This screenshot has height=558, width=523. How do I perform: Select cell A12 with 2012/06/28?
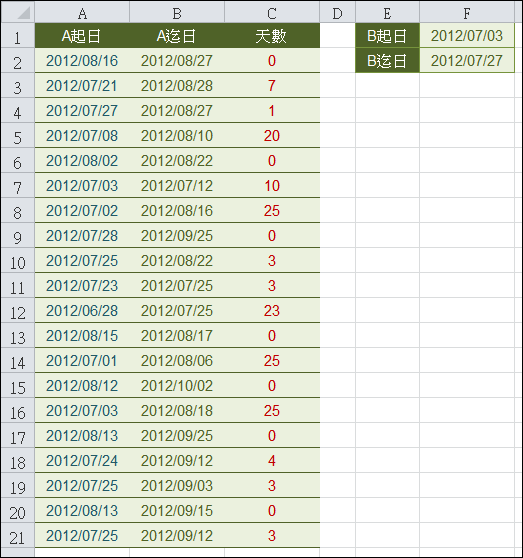pyautogui.click(x=82, y=311)
